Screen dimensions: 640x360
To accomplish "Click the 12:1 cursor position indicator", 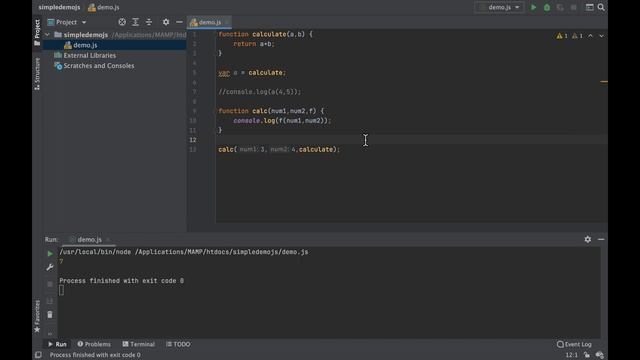I will click(x=571, y=355).
